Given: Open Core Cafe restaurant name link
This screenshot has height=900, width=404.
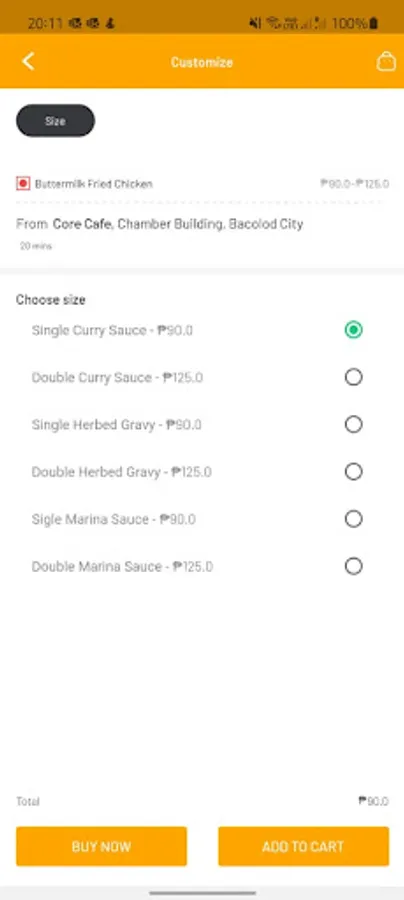Looking at the screenshot, I should 82,224.
